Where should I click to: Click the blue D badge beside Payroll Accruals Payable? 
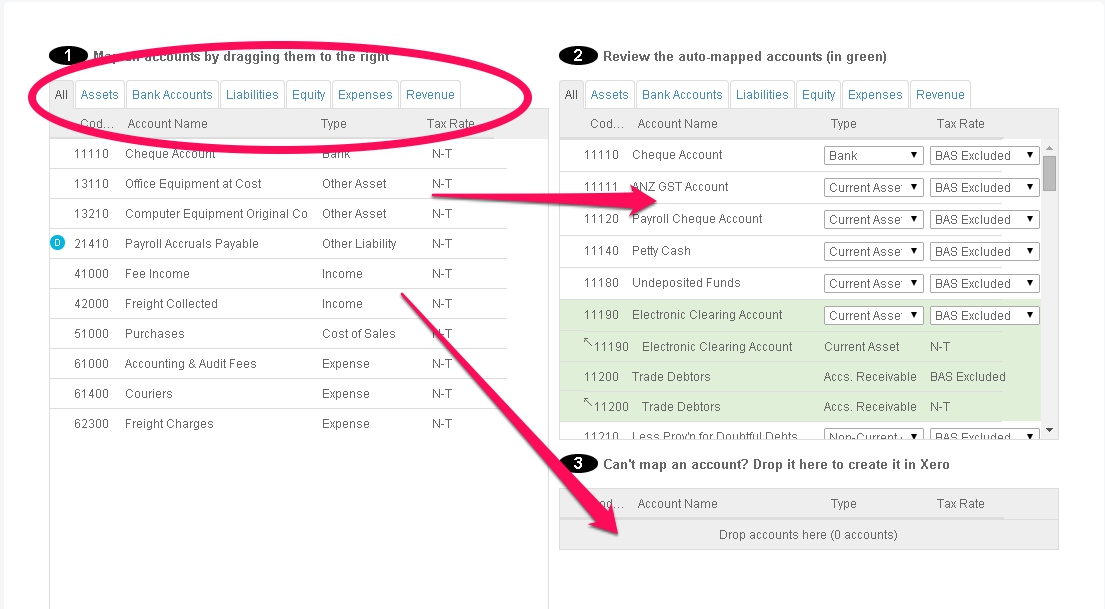coord(57,244)
